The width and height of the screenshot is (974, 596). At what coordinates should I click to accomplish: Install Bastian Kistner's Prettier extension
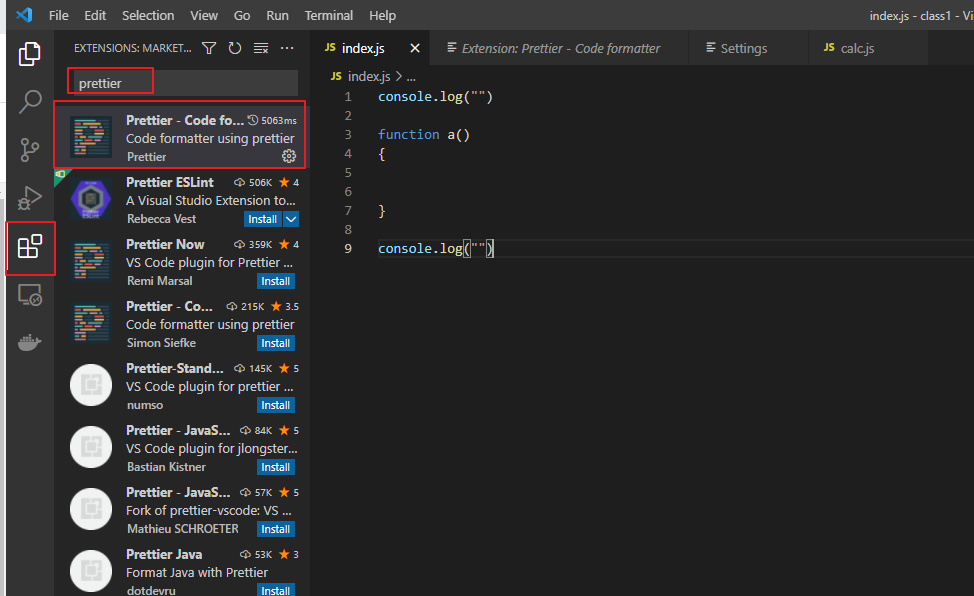click(276, 467)
